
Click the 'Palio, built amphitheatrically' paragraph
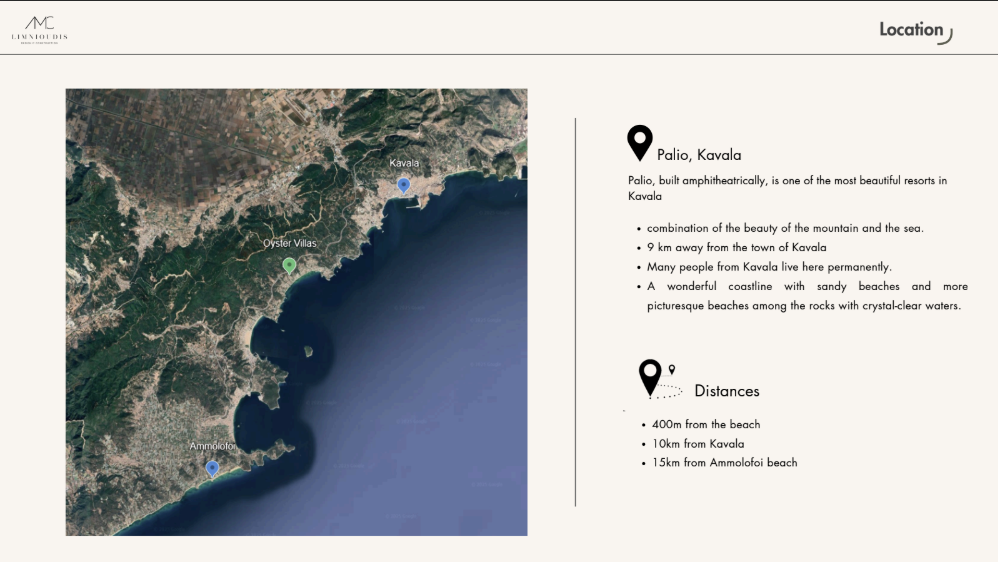click(x=787, y=188)
